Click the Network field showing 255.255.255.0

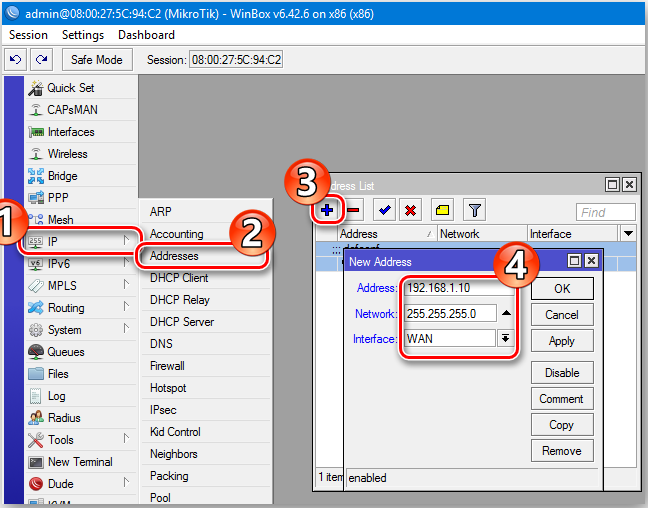coord(450,313)
